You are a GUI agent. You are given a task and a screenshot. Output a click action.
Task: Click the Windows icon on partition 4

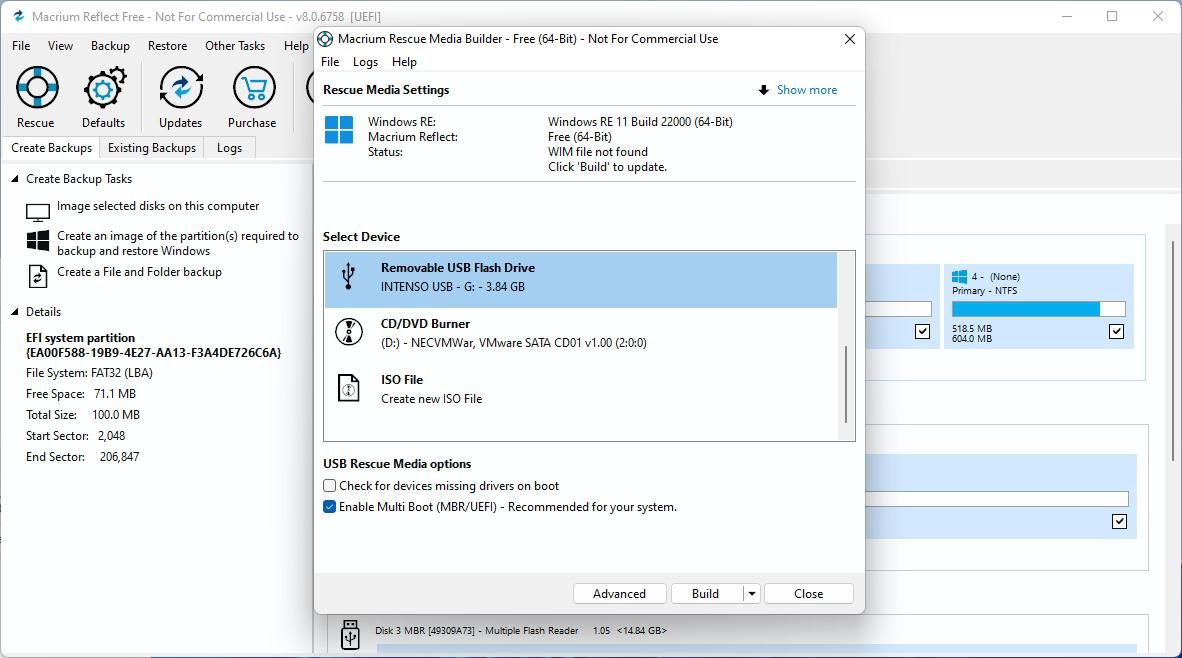click(959, 277)
